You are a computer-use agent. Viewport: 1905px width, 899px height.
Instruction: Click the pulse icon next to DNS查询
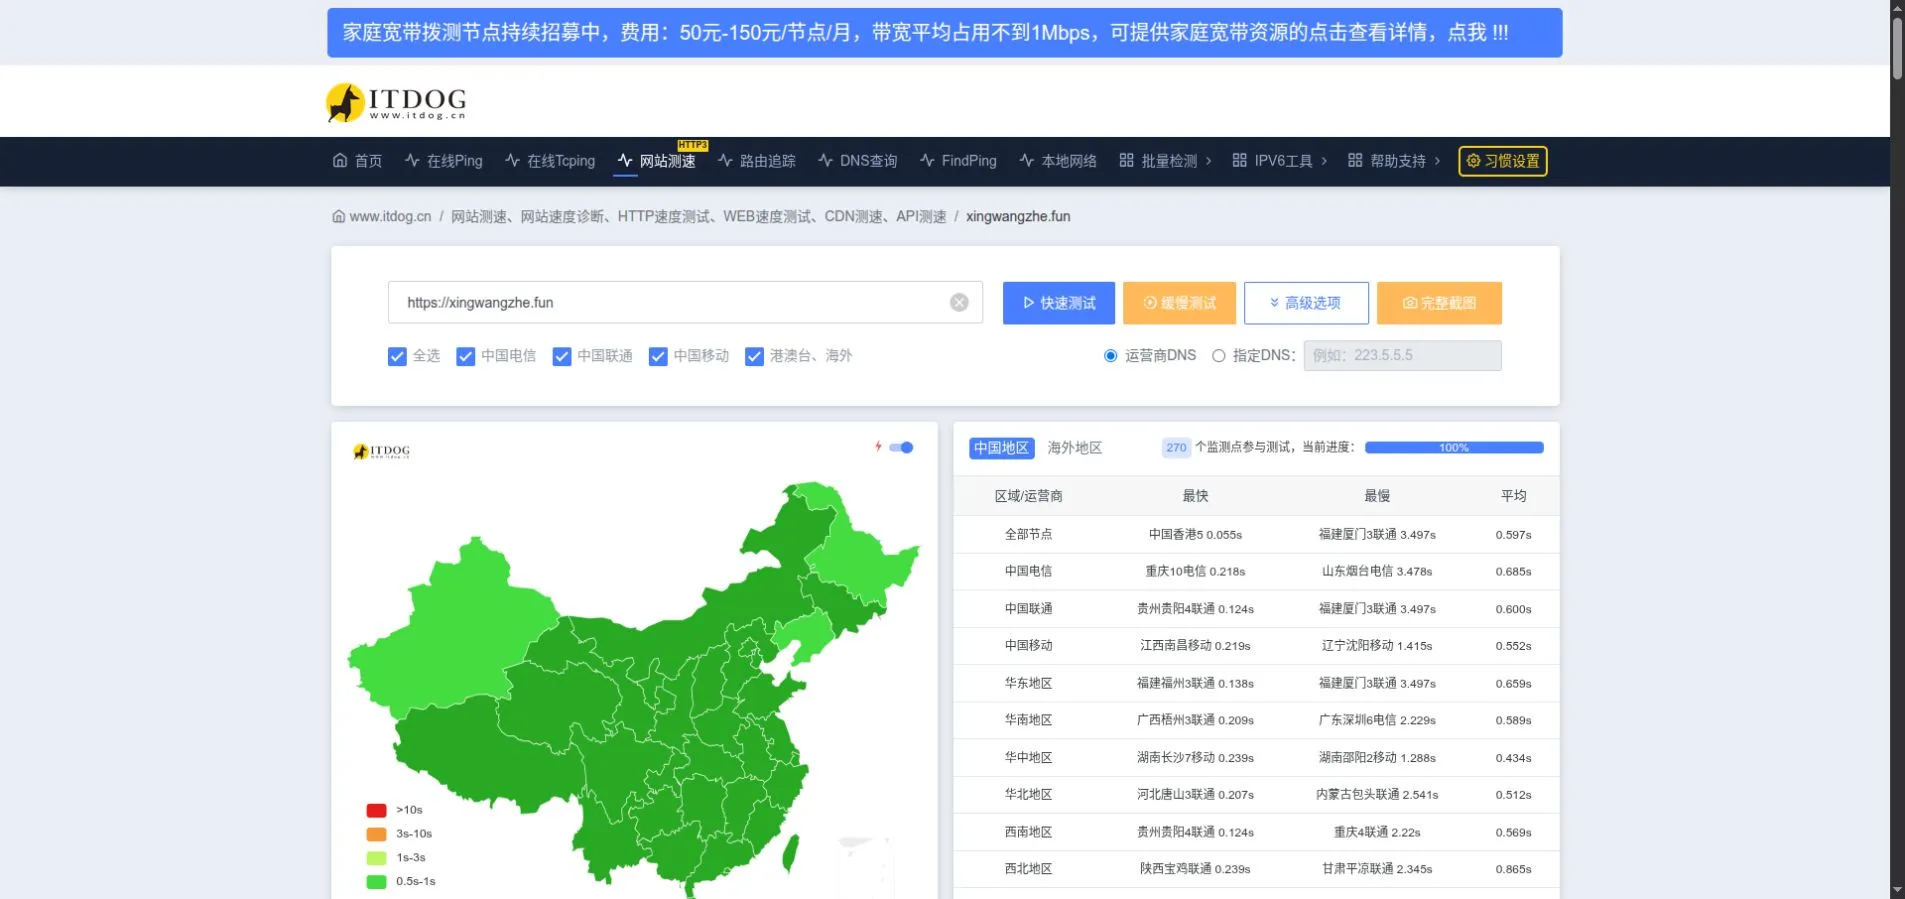pyautogui.click(x=825, y=161)
